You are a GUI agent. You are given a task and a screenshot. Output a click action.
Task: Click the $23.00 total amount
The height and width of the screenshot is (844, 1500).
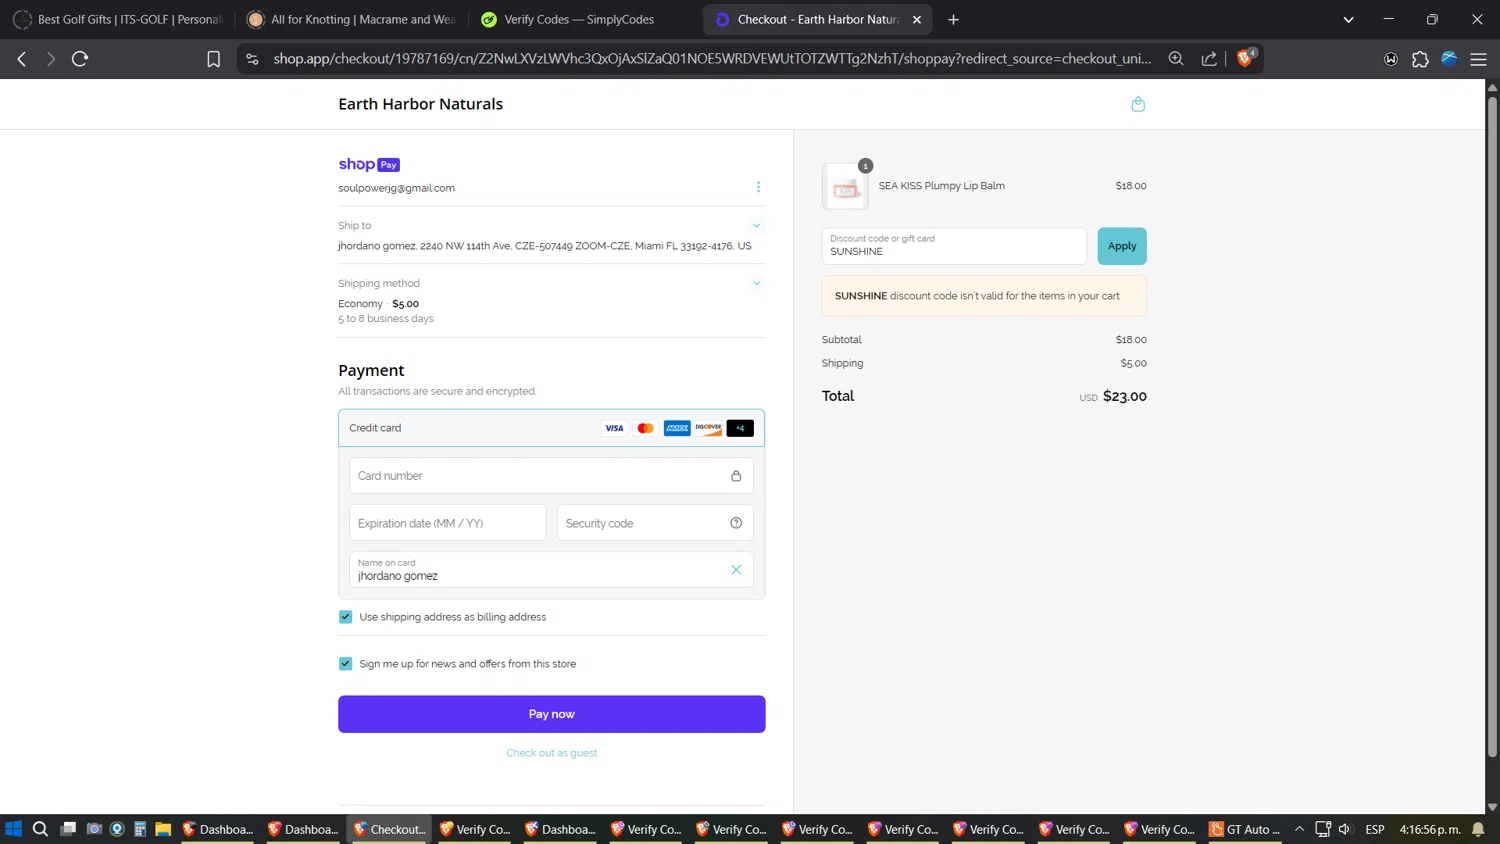pos(1125,396)
